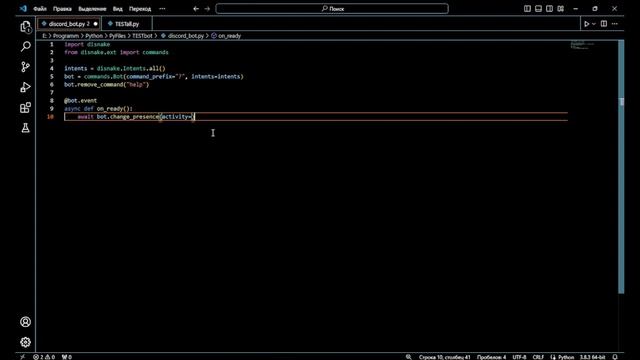
Task: Click the zoom magnifier status bar icon
Action: tap(409, 357)
